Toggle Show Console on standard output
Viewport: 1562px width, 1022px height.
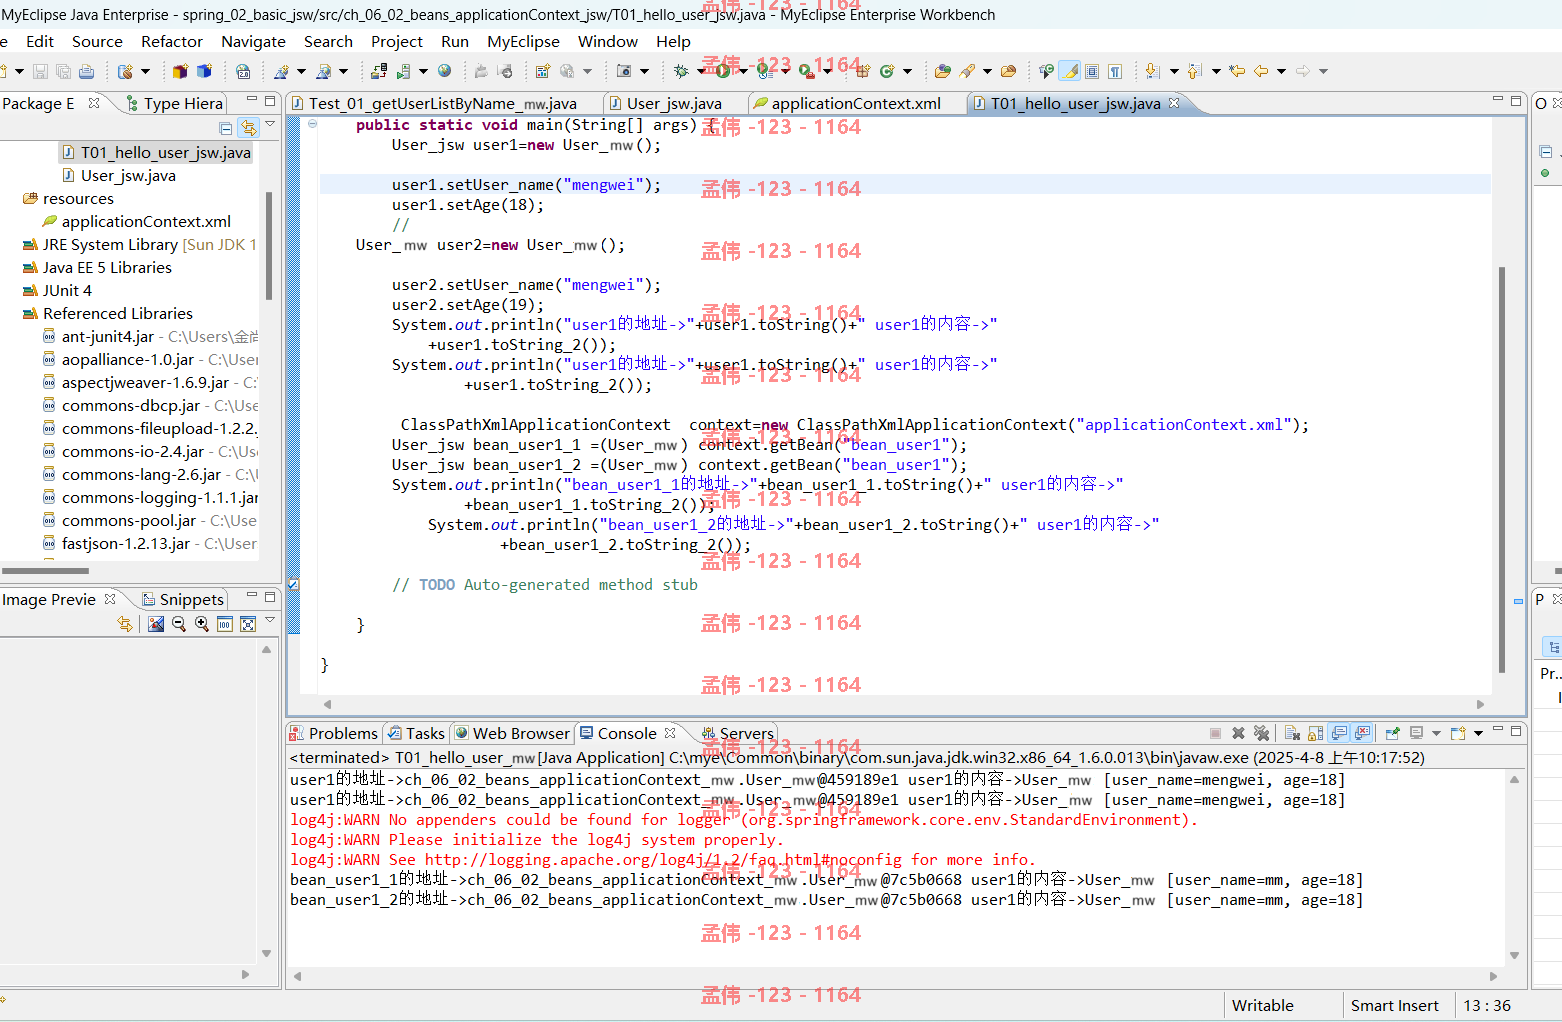tap(1338, 733)
